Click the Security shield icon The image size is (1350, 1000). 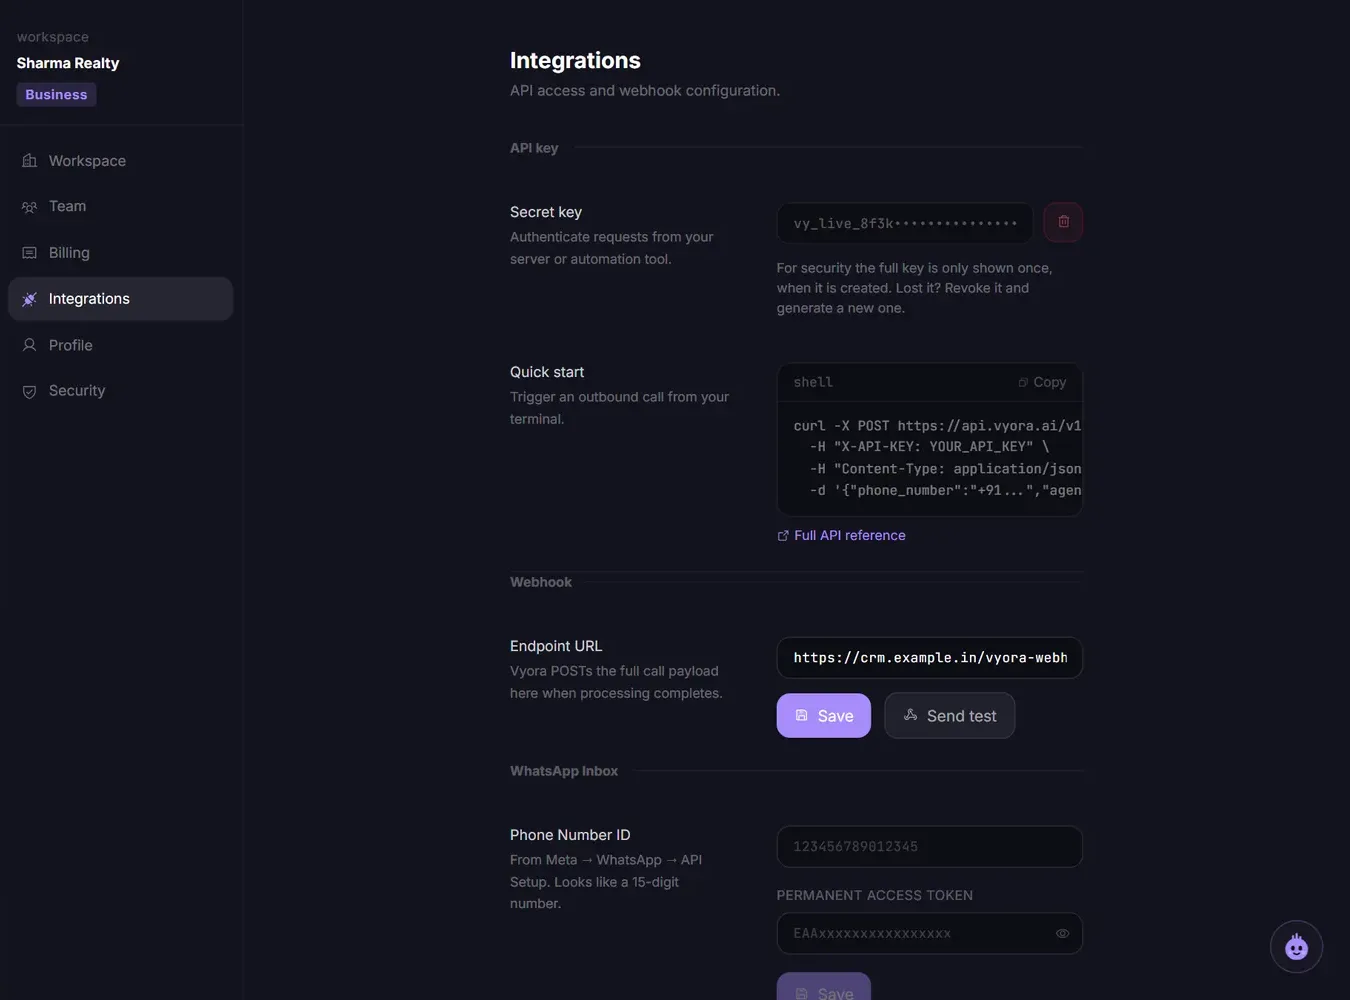(x=29, y=391)
